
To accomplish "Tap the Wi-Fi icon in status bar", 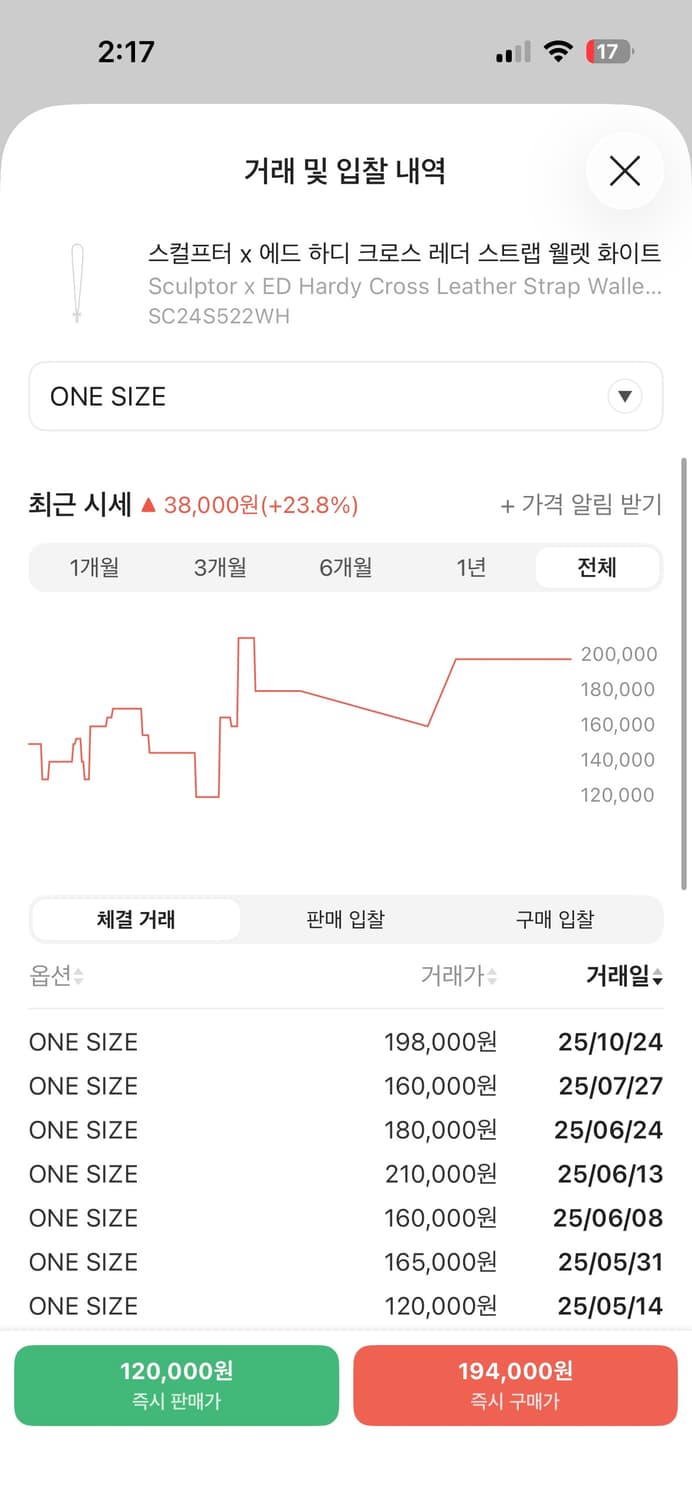I will (x=559, y=50).
